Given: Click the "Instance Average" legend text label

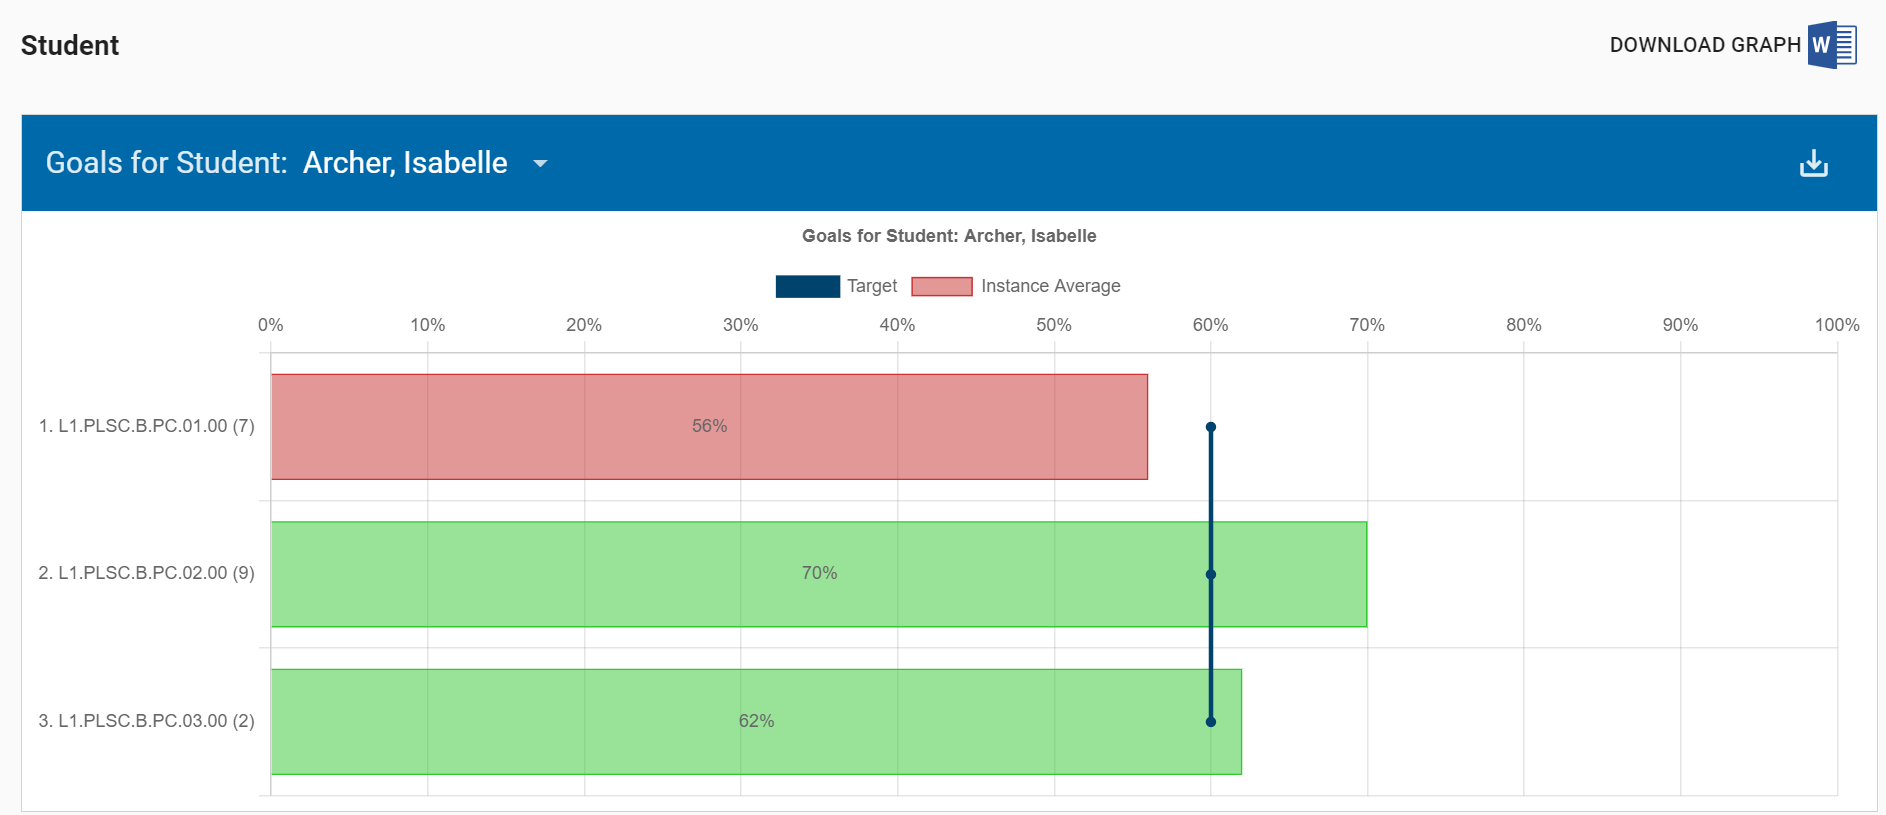Looking at the screenshot, I should [1050, 287].
